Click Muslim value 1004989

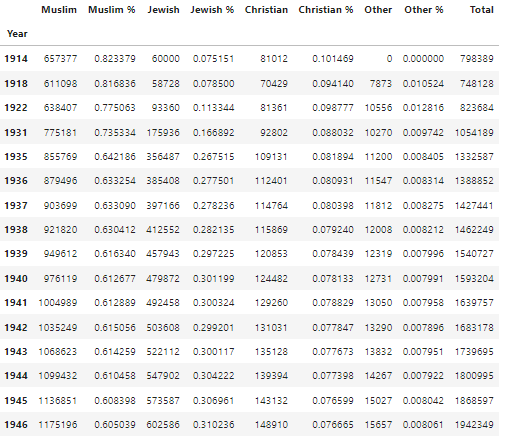click(58, 303)
